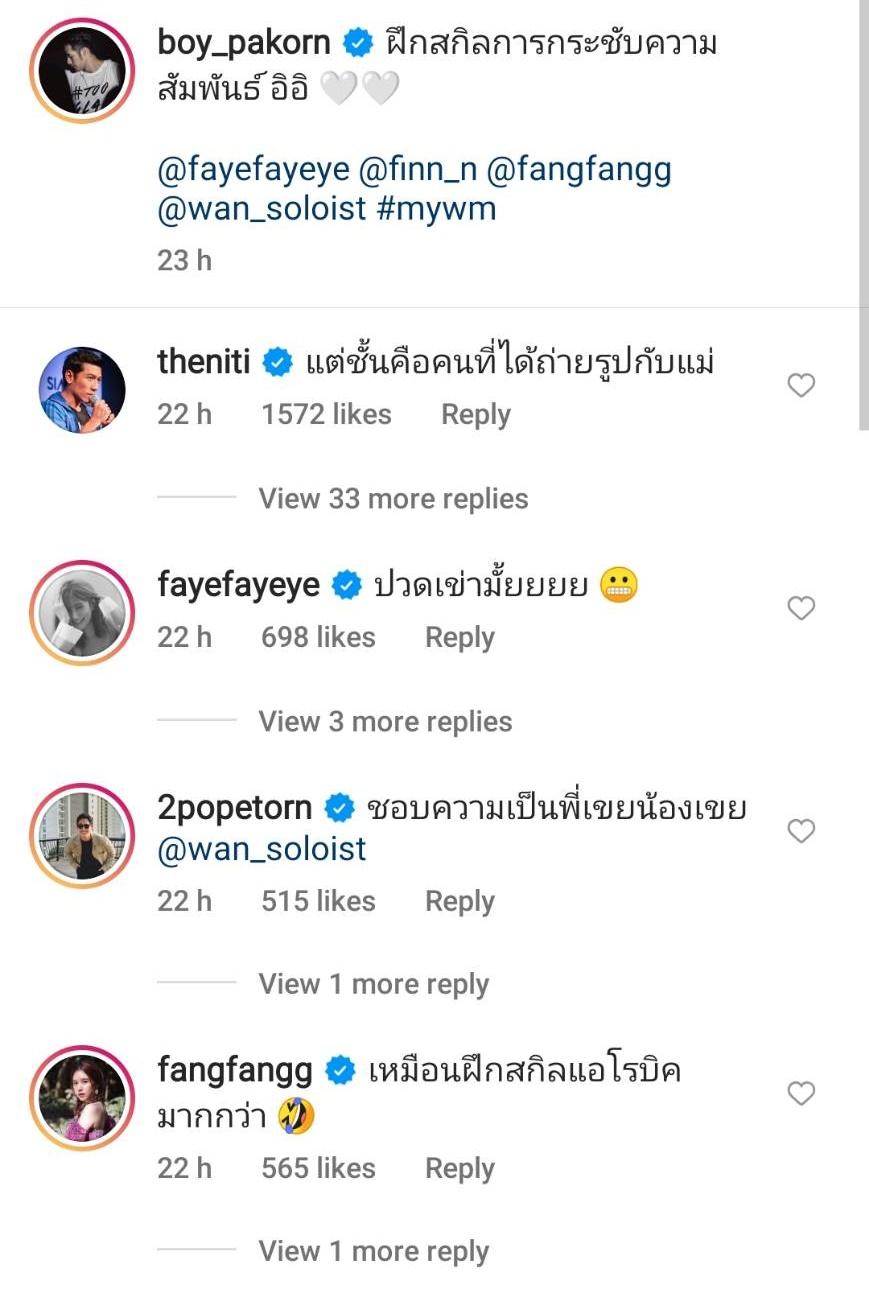Tap 2popetorn's profile avatar
Viewport: 869px width, 1290px height.
[x=82, y=835]
